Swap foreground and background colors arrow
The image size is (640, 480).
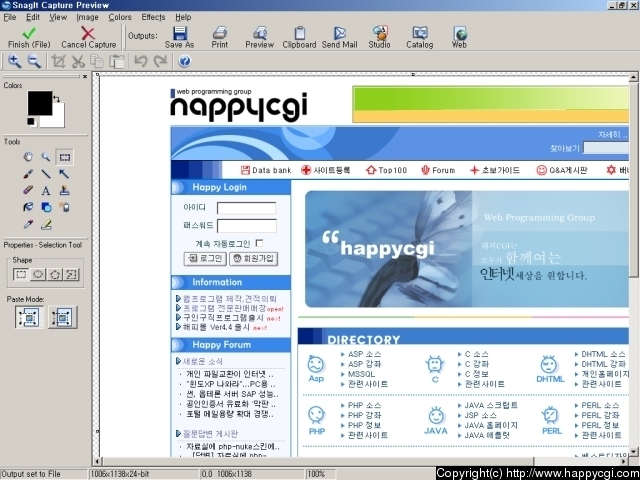pos(57,98)
